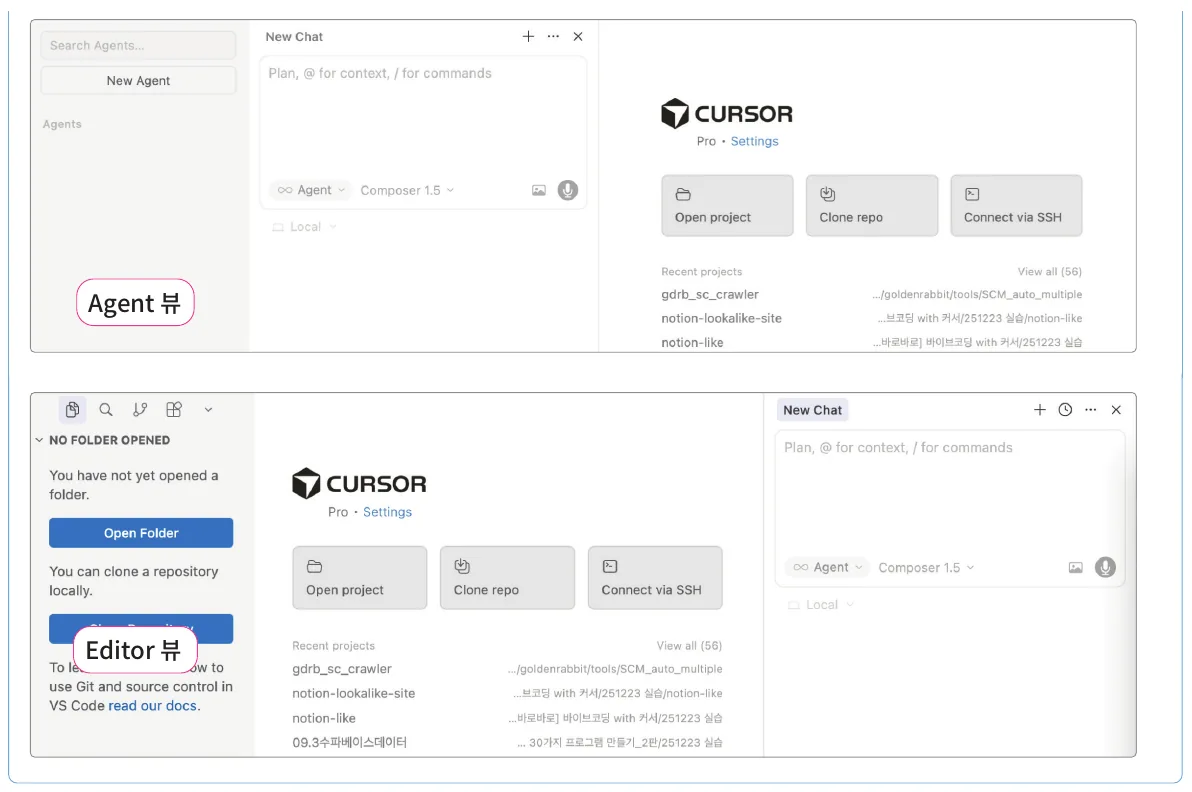Expand the sidebar views chevron next to Extensions

click(208, 410)
